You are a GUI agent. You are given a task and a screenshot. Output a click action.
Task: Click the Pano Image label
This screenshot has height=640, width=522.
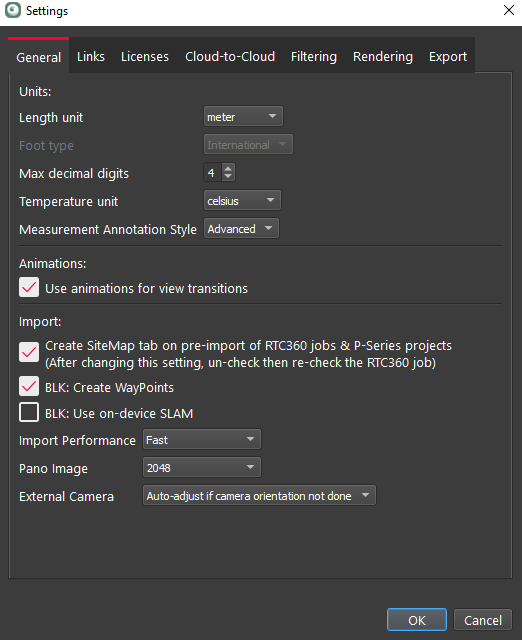(x=53, y=469)
